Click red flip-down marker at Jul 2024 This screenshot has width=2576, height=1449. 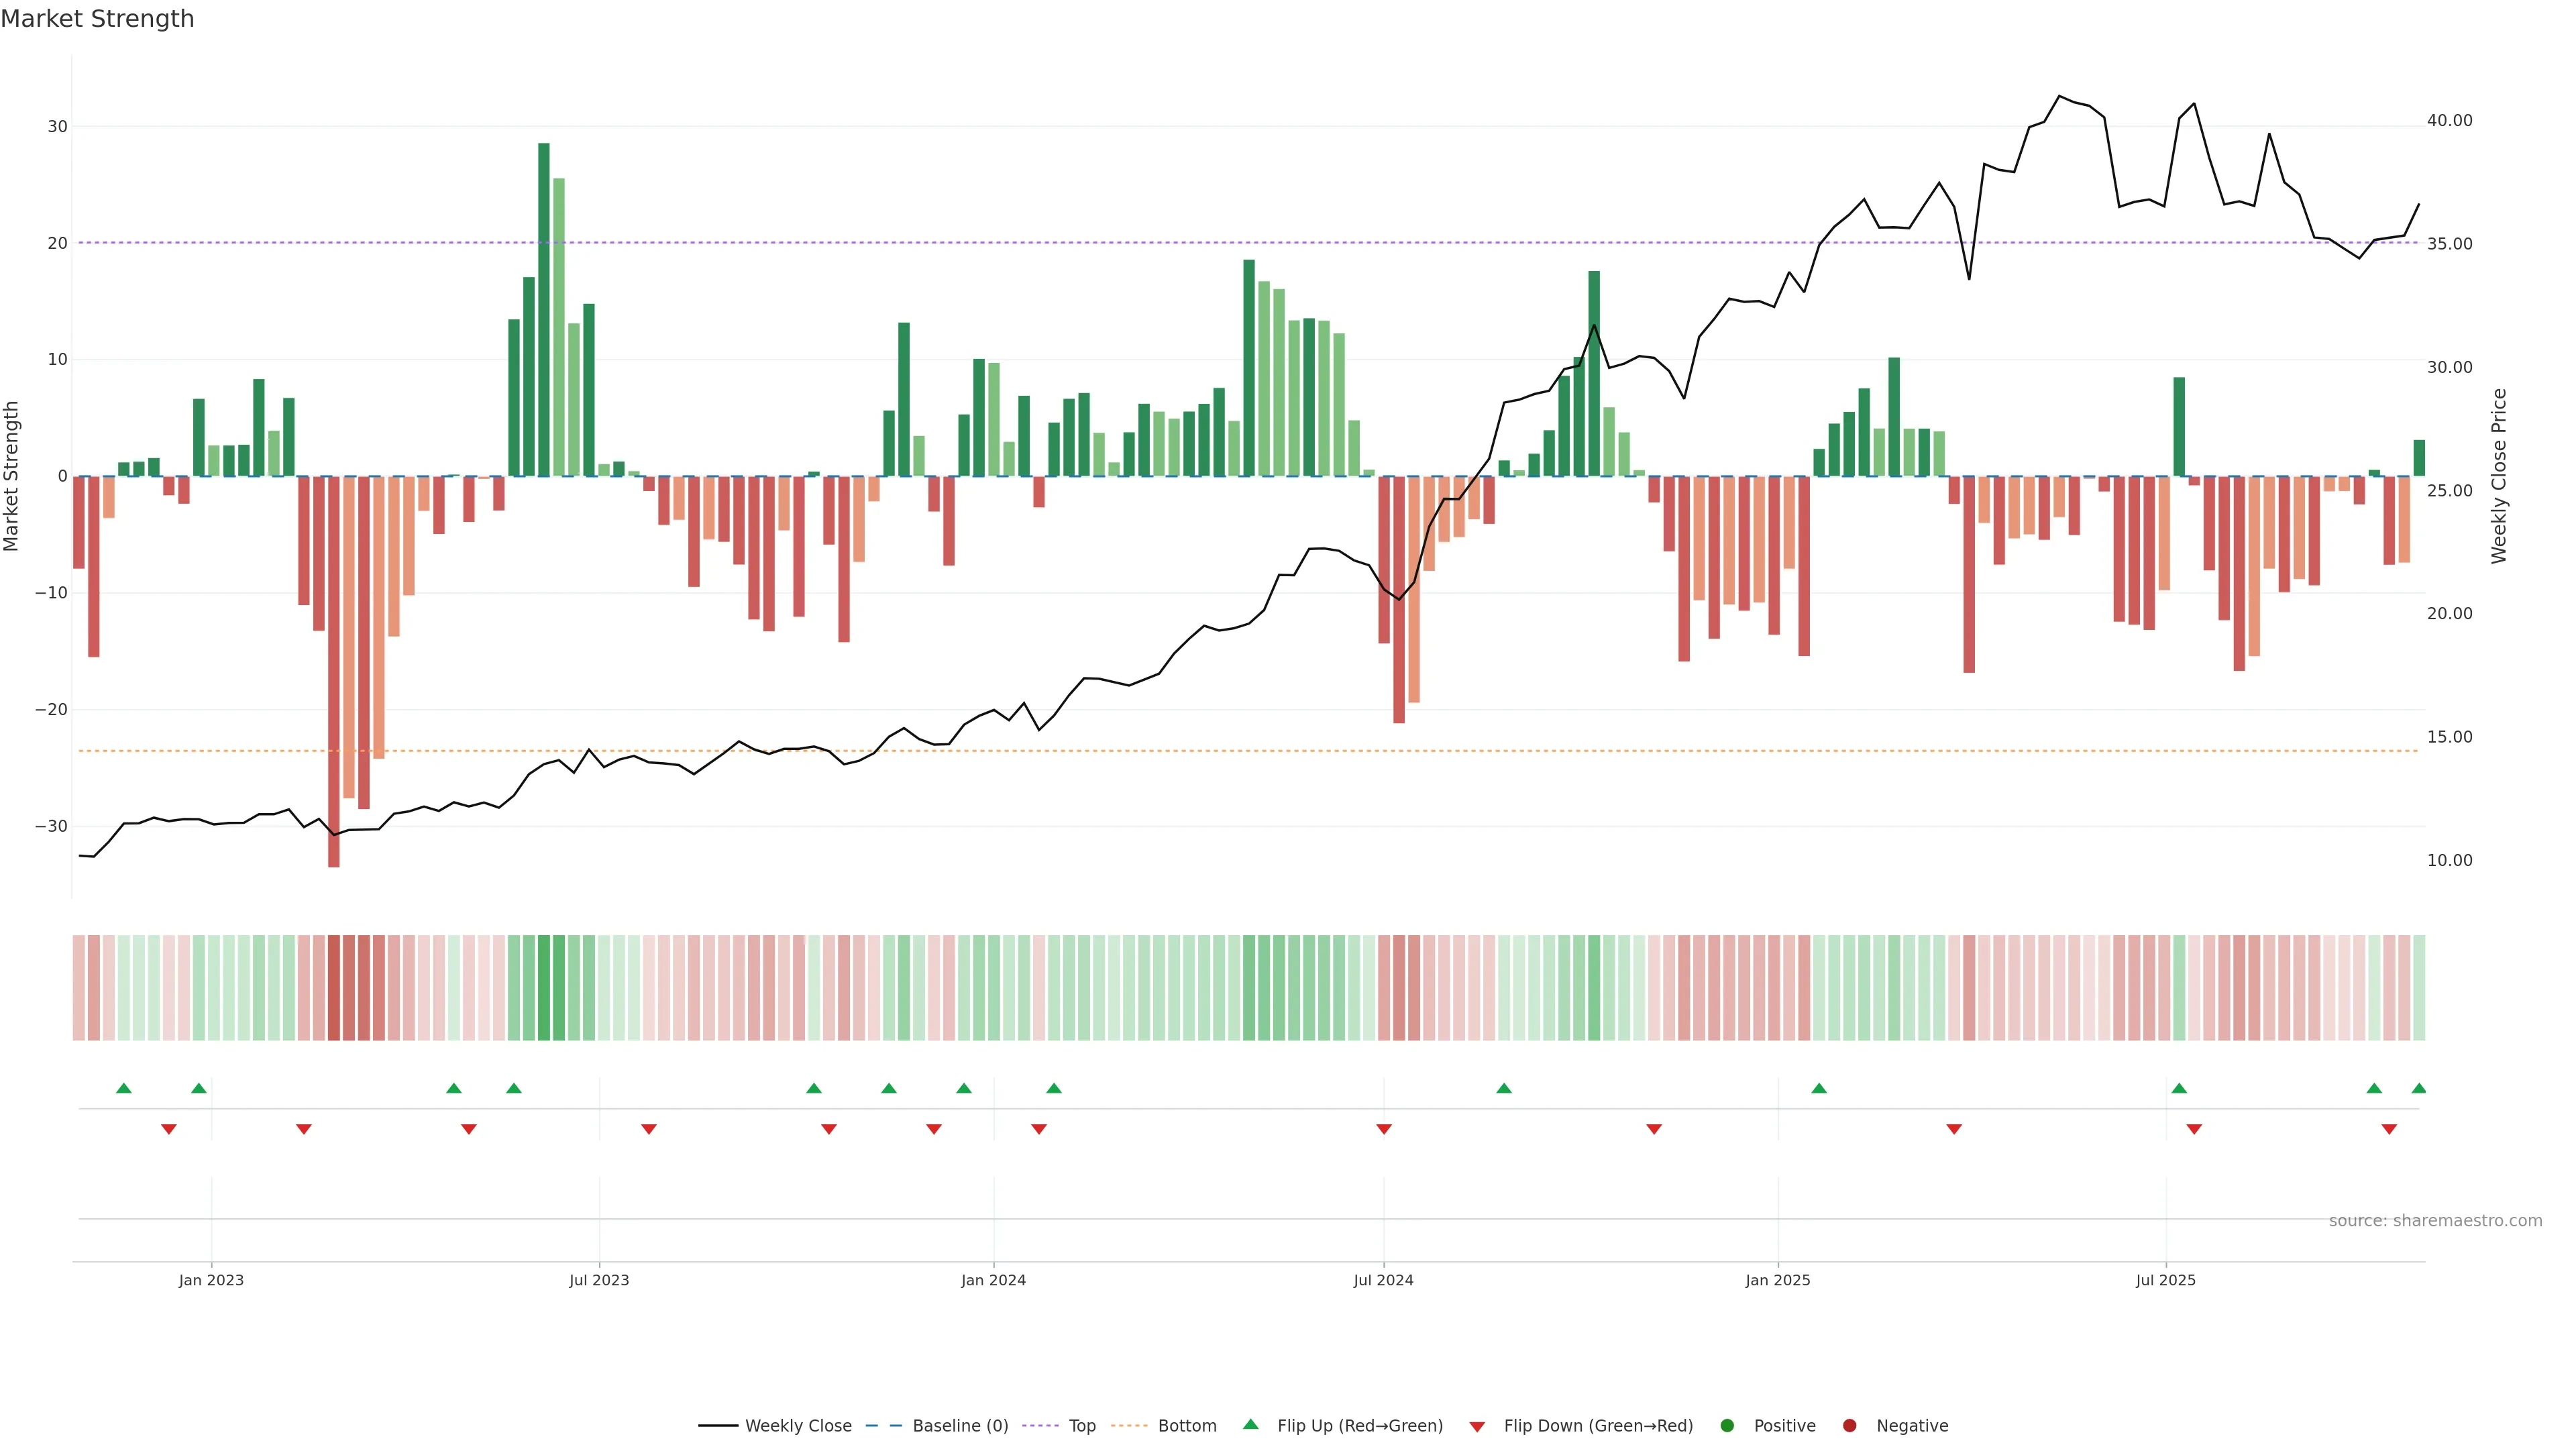1384,1129
